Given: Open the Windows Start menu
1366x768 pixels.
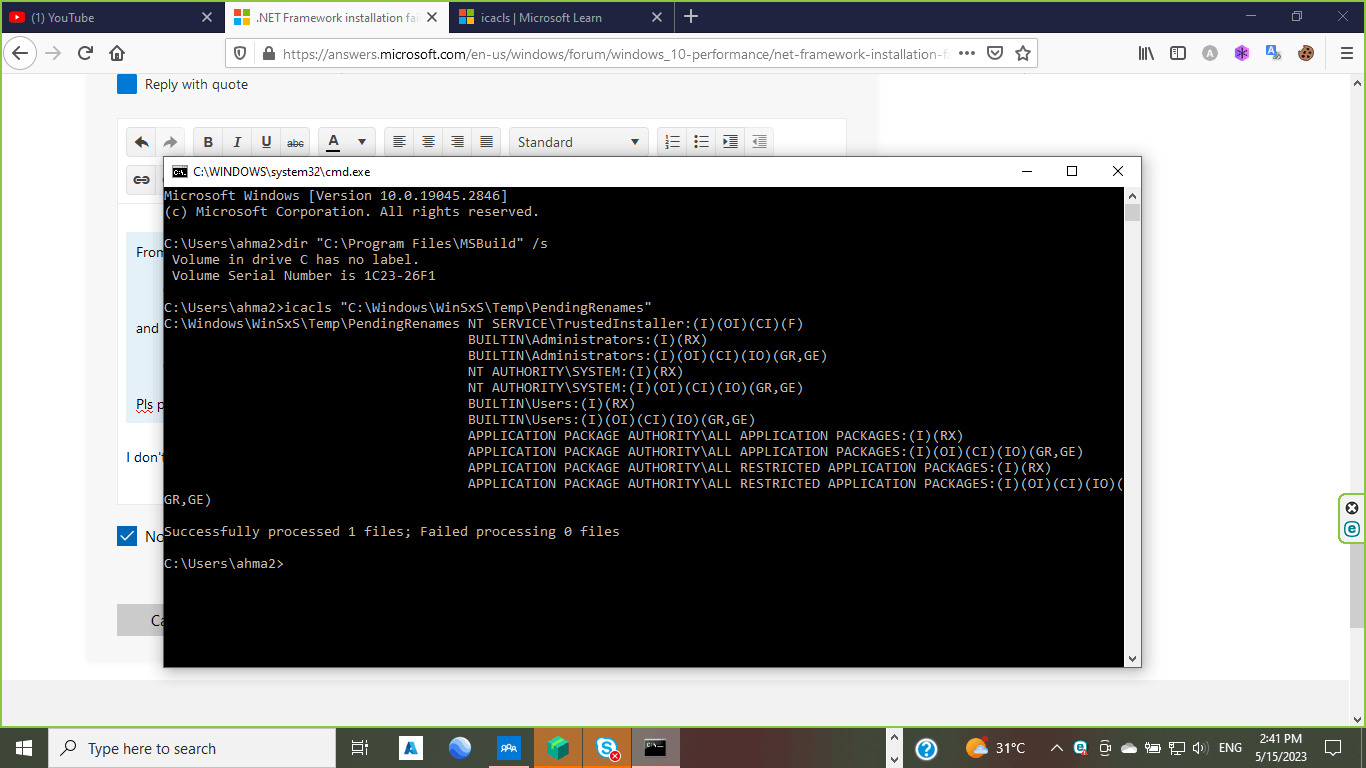Looking at the screenshot, I should click(x=24, y=748).
